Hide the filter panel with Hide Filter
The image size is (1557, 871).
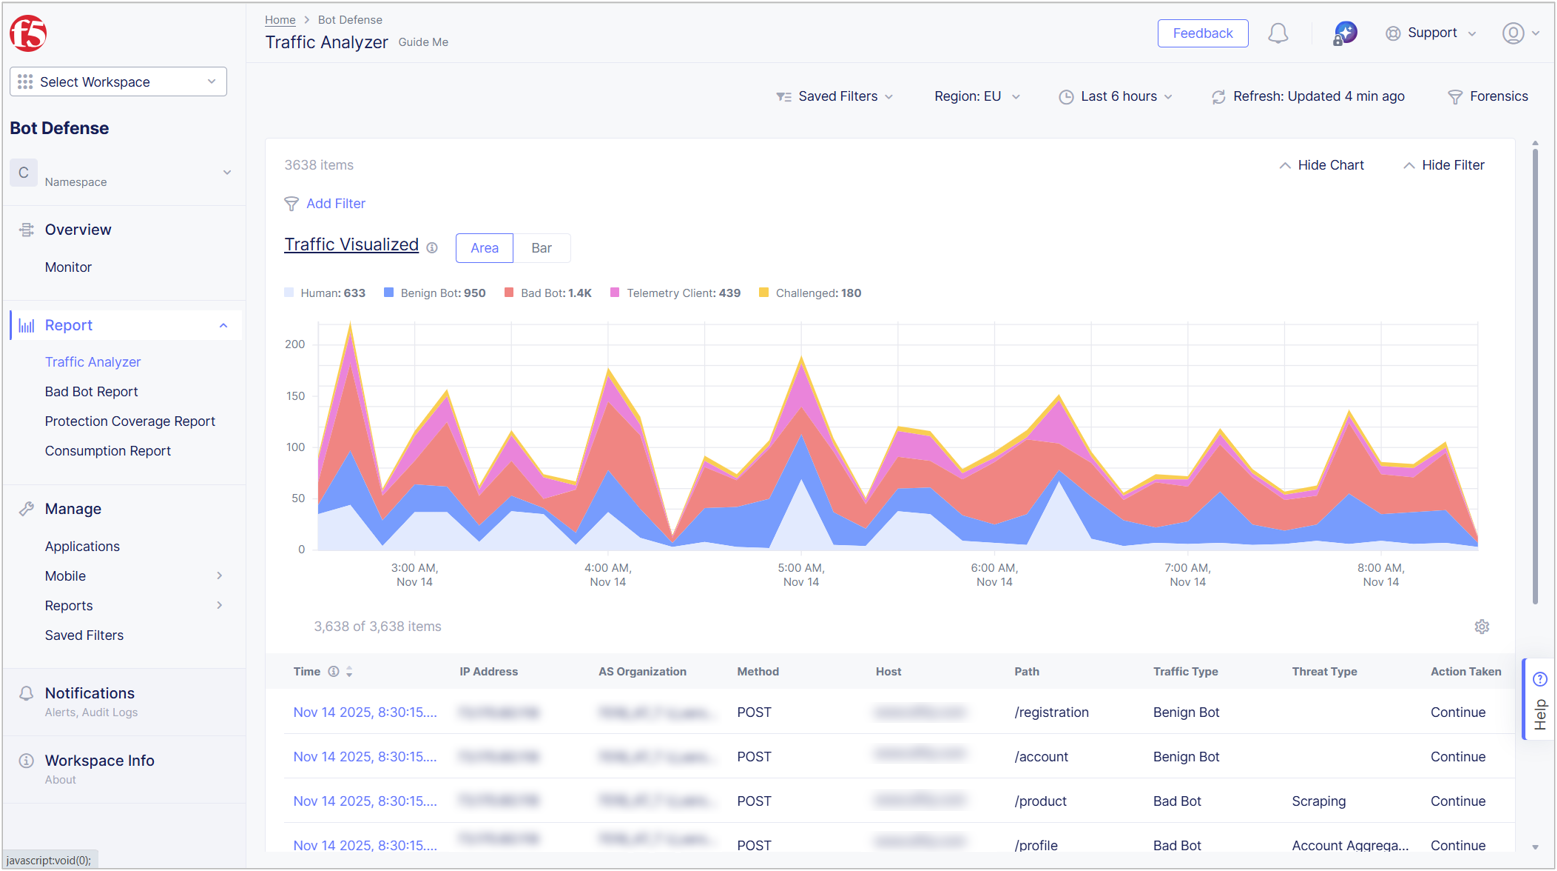(1444, 164)
